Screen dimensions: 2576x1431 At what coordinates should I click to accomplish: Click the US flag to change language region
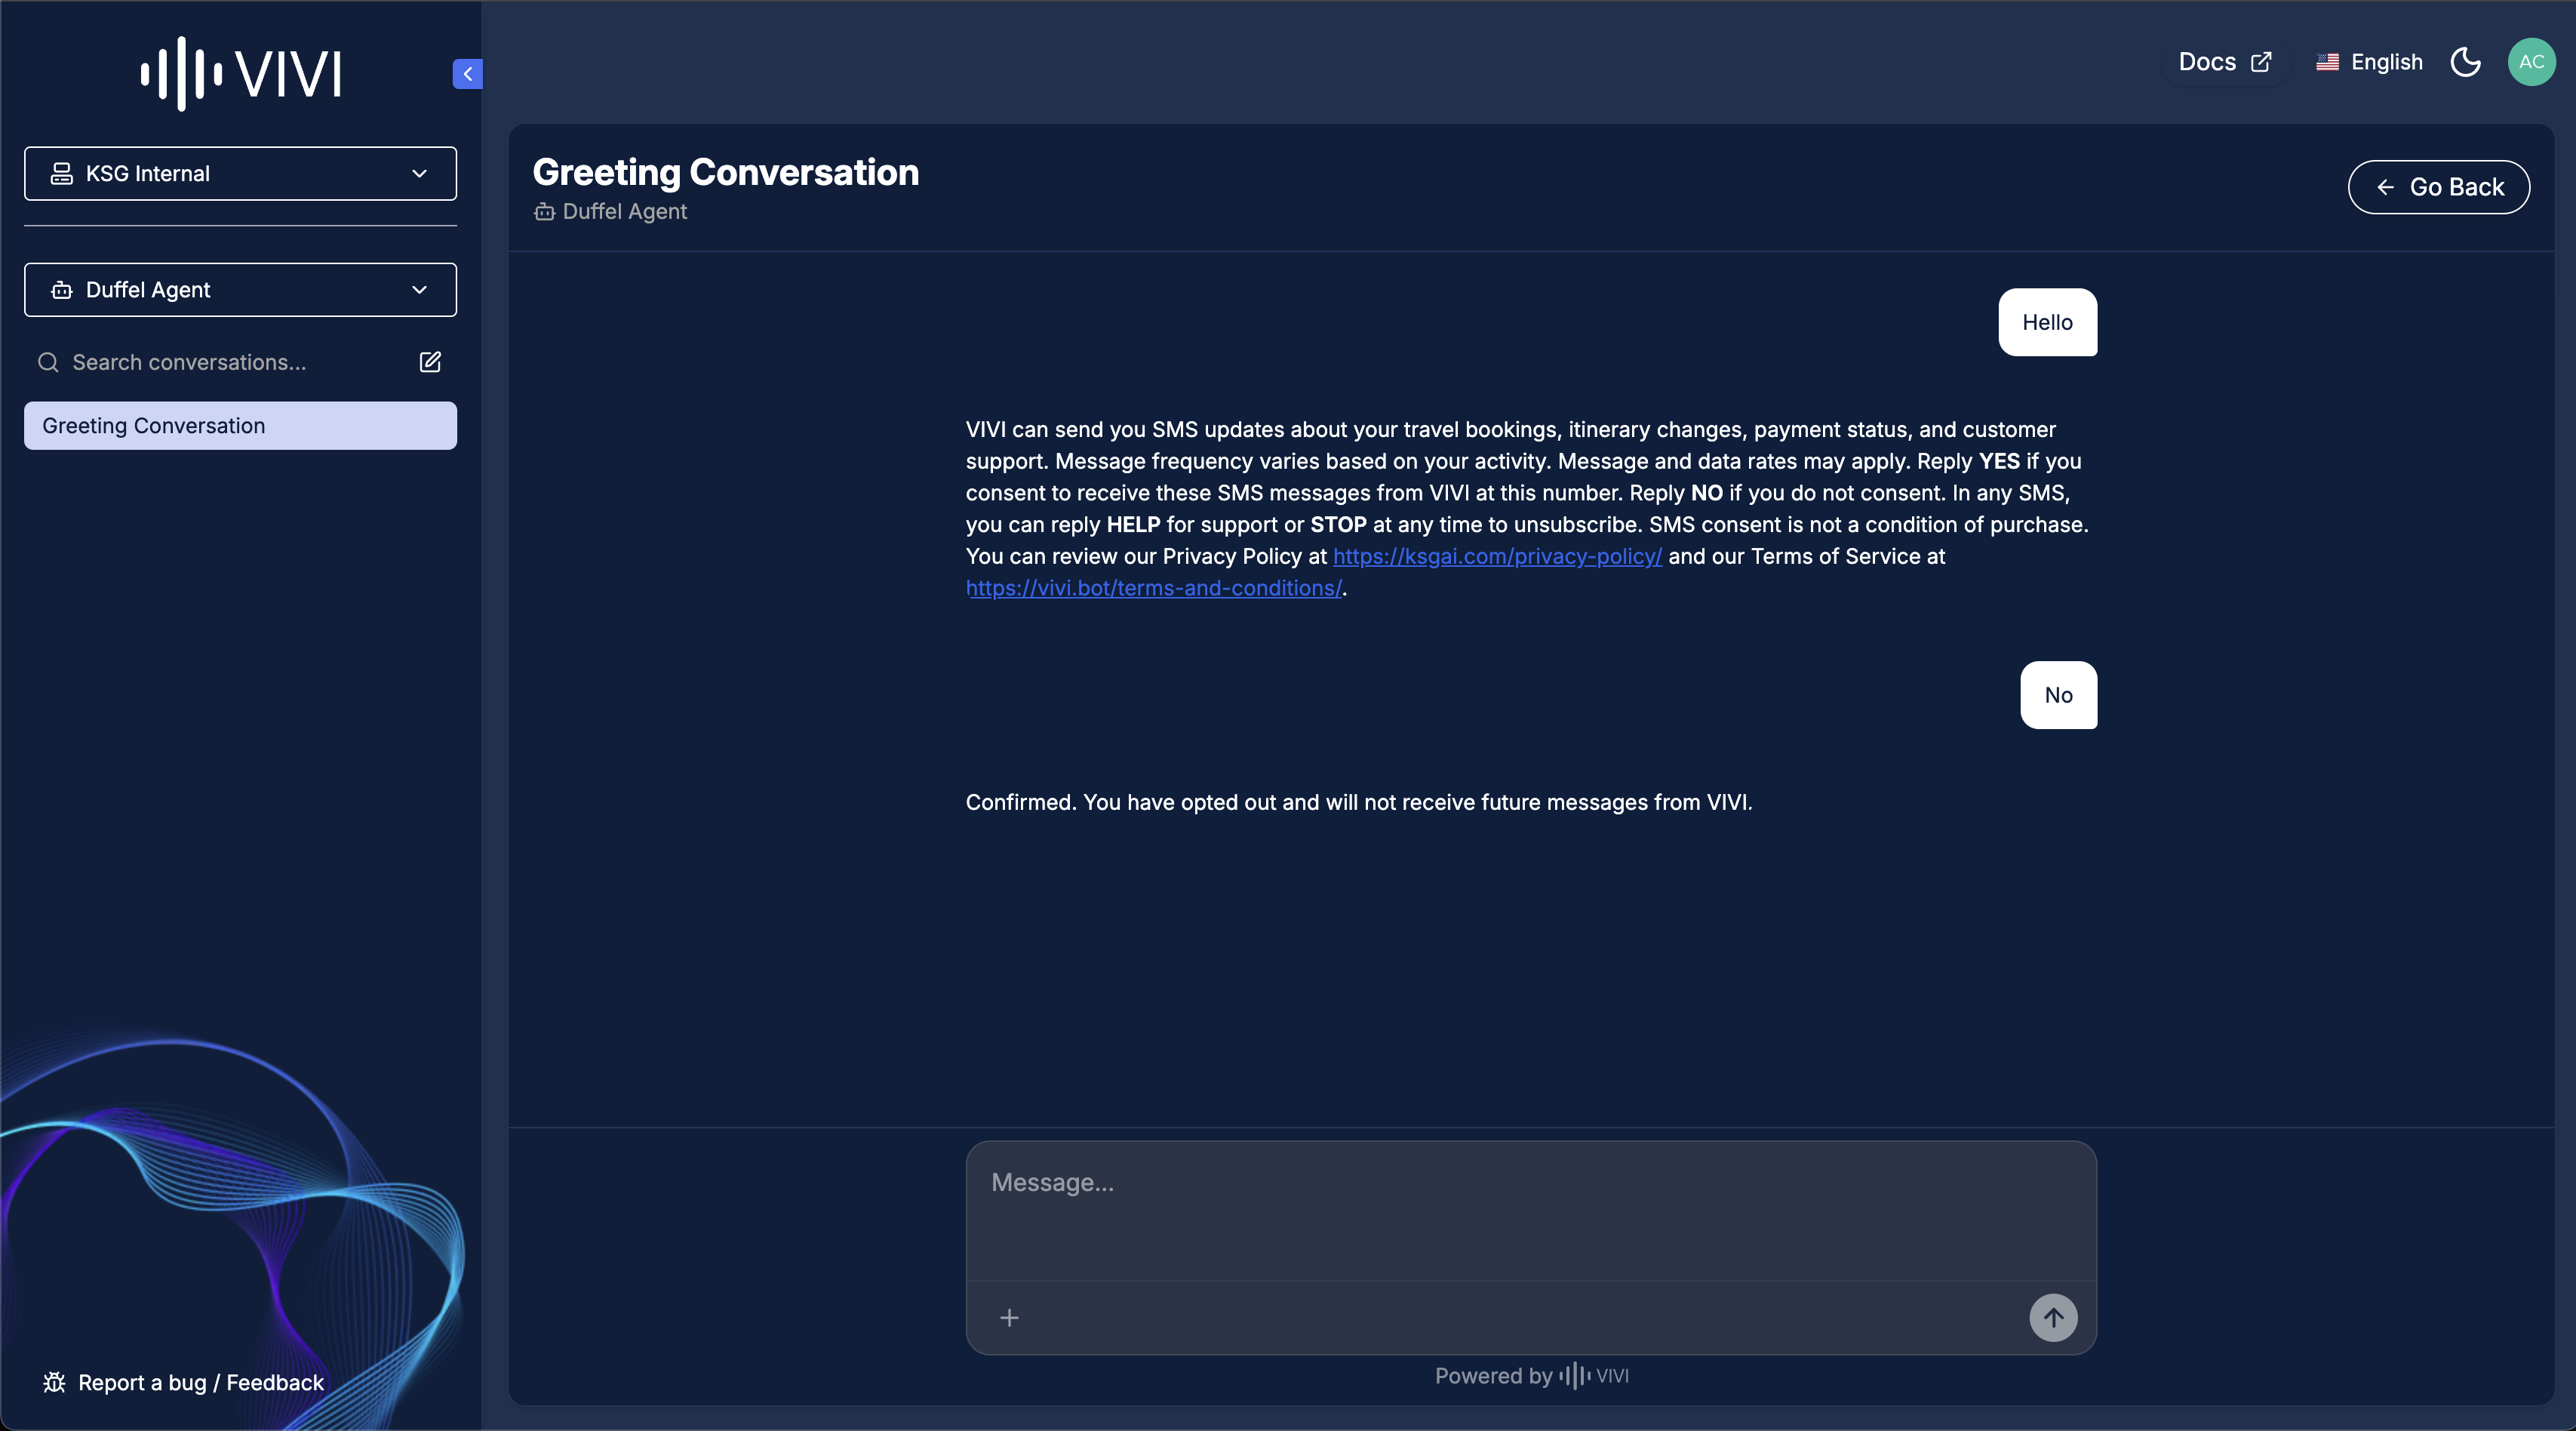pyautogui.click(x=2327, y=62)
